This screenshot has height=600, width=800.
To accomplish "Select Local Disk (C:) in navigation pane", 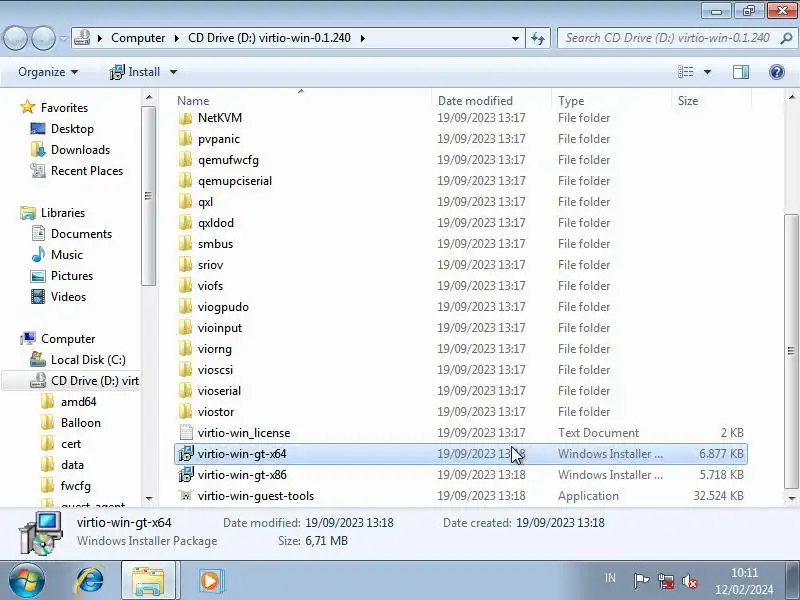I will pyautogui.click(x=88, y=360).
